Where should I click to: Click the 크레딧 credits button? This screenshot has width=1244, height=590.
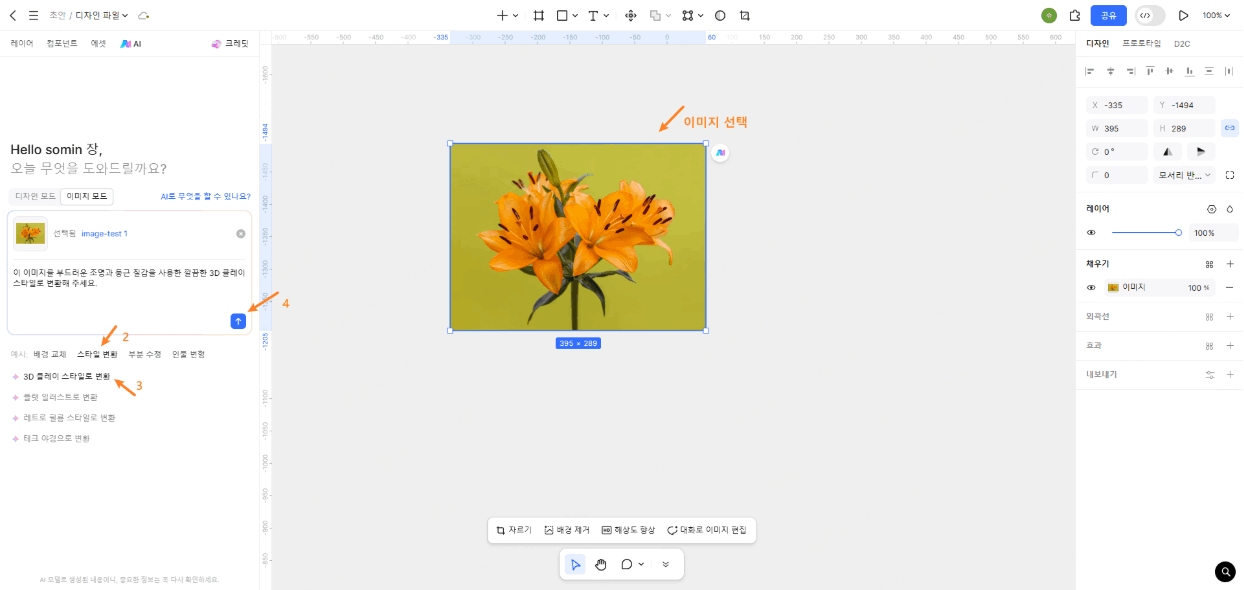point(230,44)
